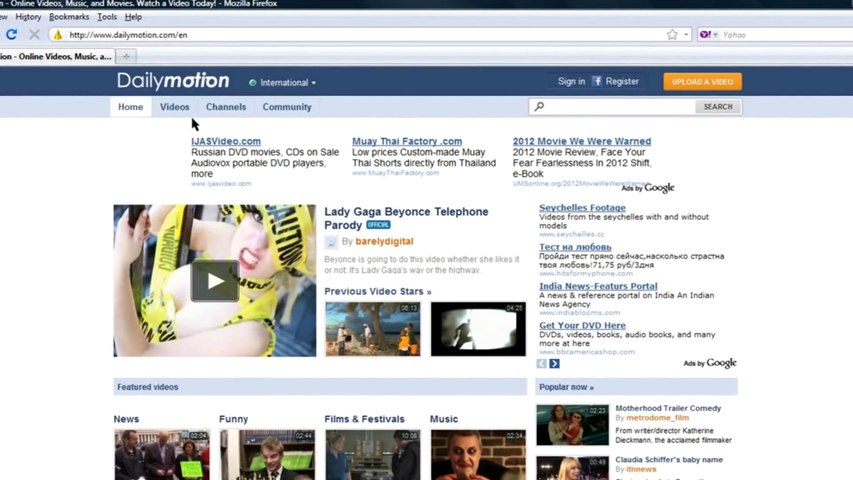
Task: Open the Tools menu
Action: [107, 17]
